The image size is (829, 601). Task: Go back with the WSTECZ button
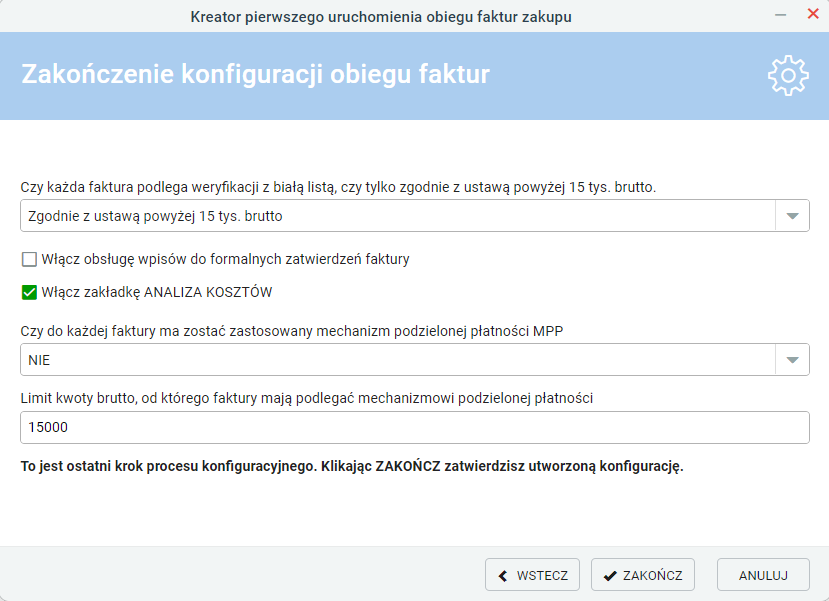point(532,575)
